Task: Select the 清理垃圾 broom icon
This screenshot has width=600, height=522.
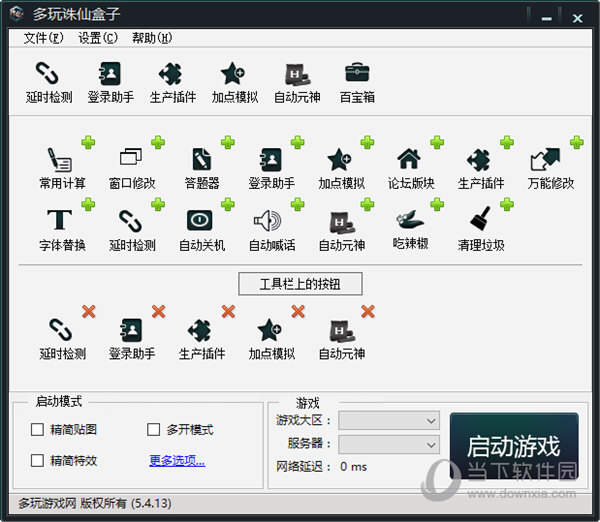Action: (481, 230)
